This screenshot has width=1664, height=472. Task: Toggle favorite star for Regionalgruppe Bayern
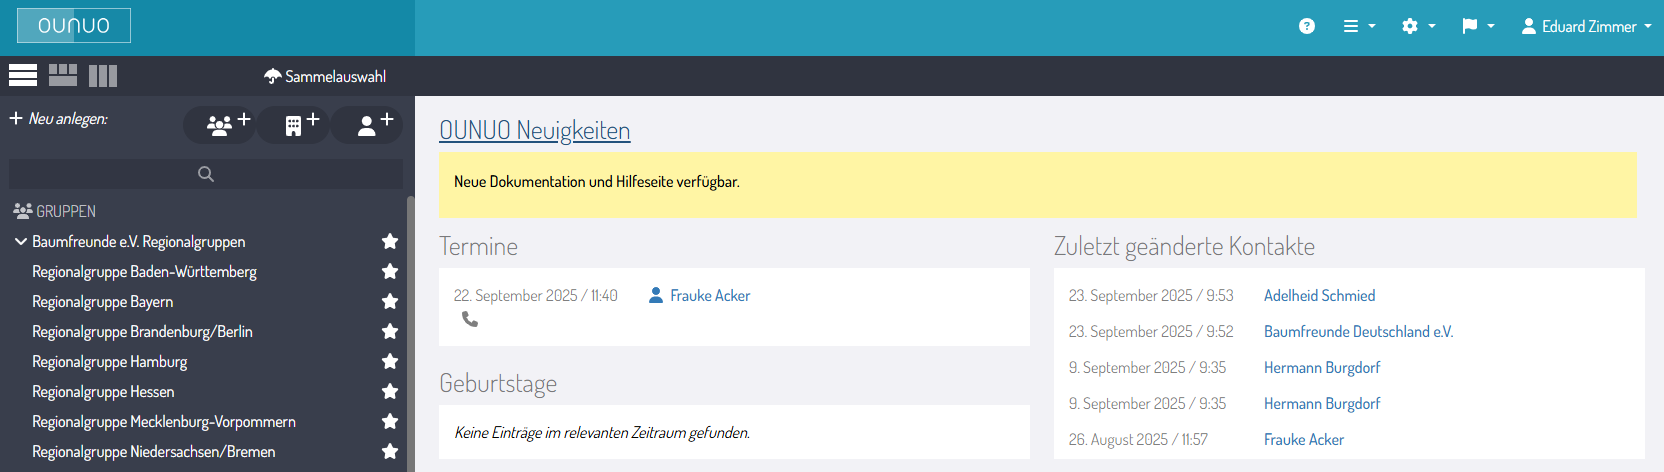[x=390, y=301]
